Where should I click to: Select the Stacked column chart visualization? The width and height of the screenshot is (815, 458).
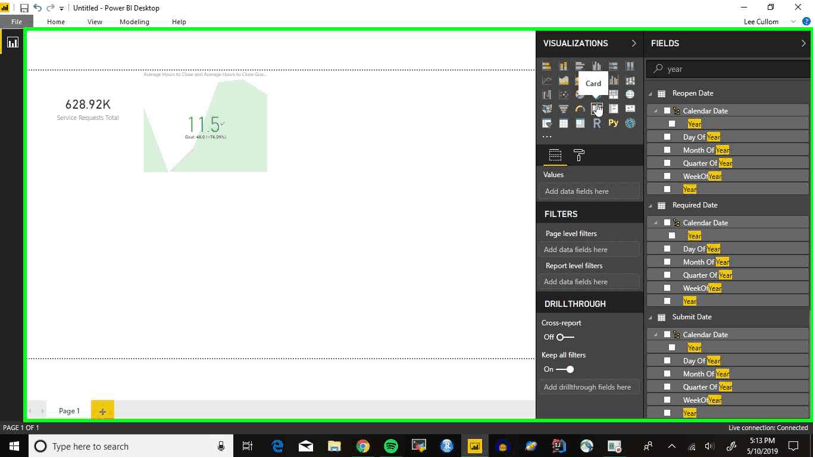563,66
